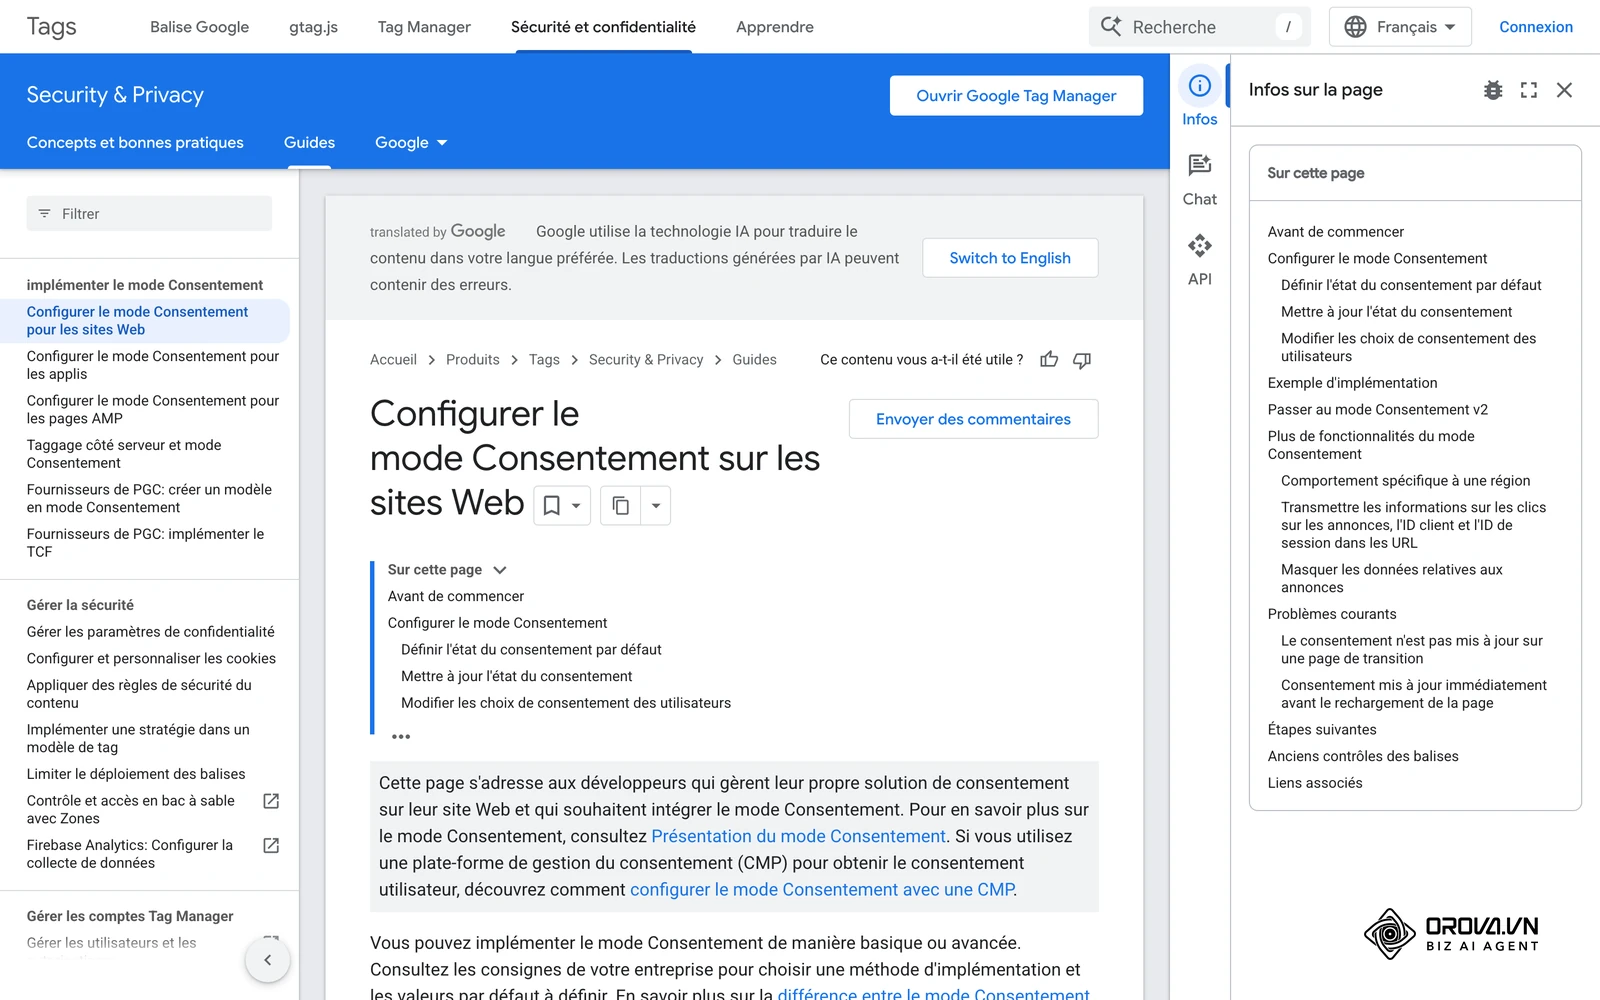Click Accueil in the breadcrumb
1600x1000 pixels.
[393, 360]
